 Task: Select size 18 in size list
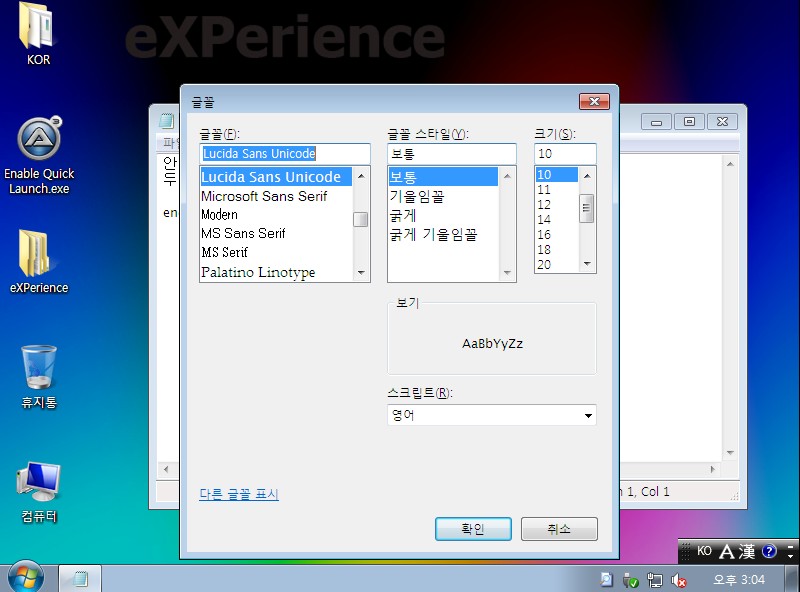[557, 250]
